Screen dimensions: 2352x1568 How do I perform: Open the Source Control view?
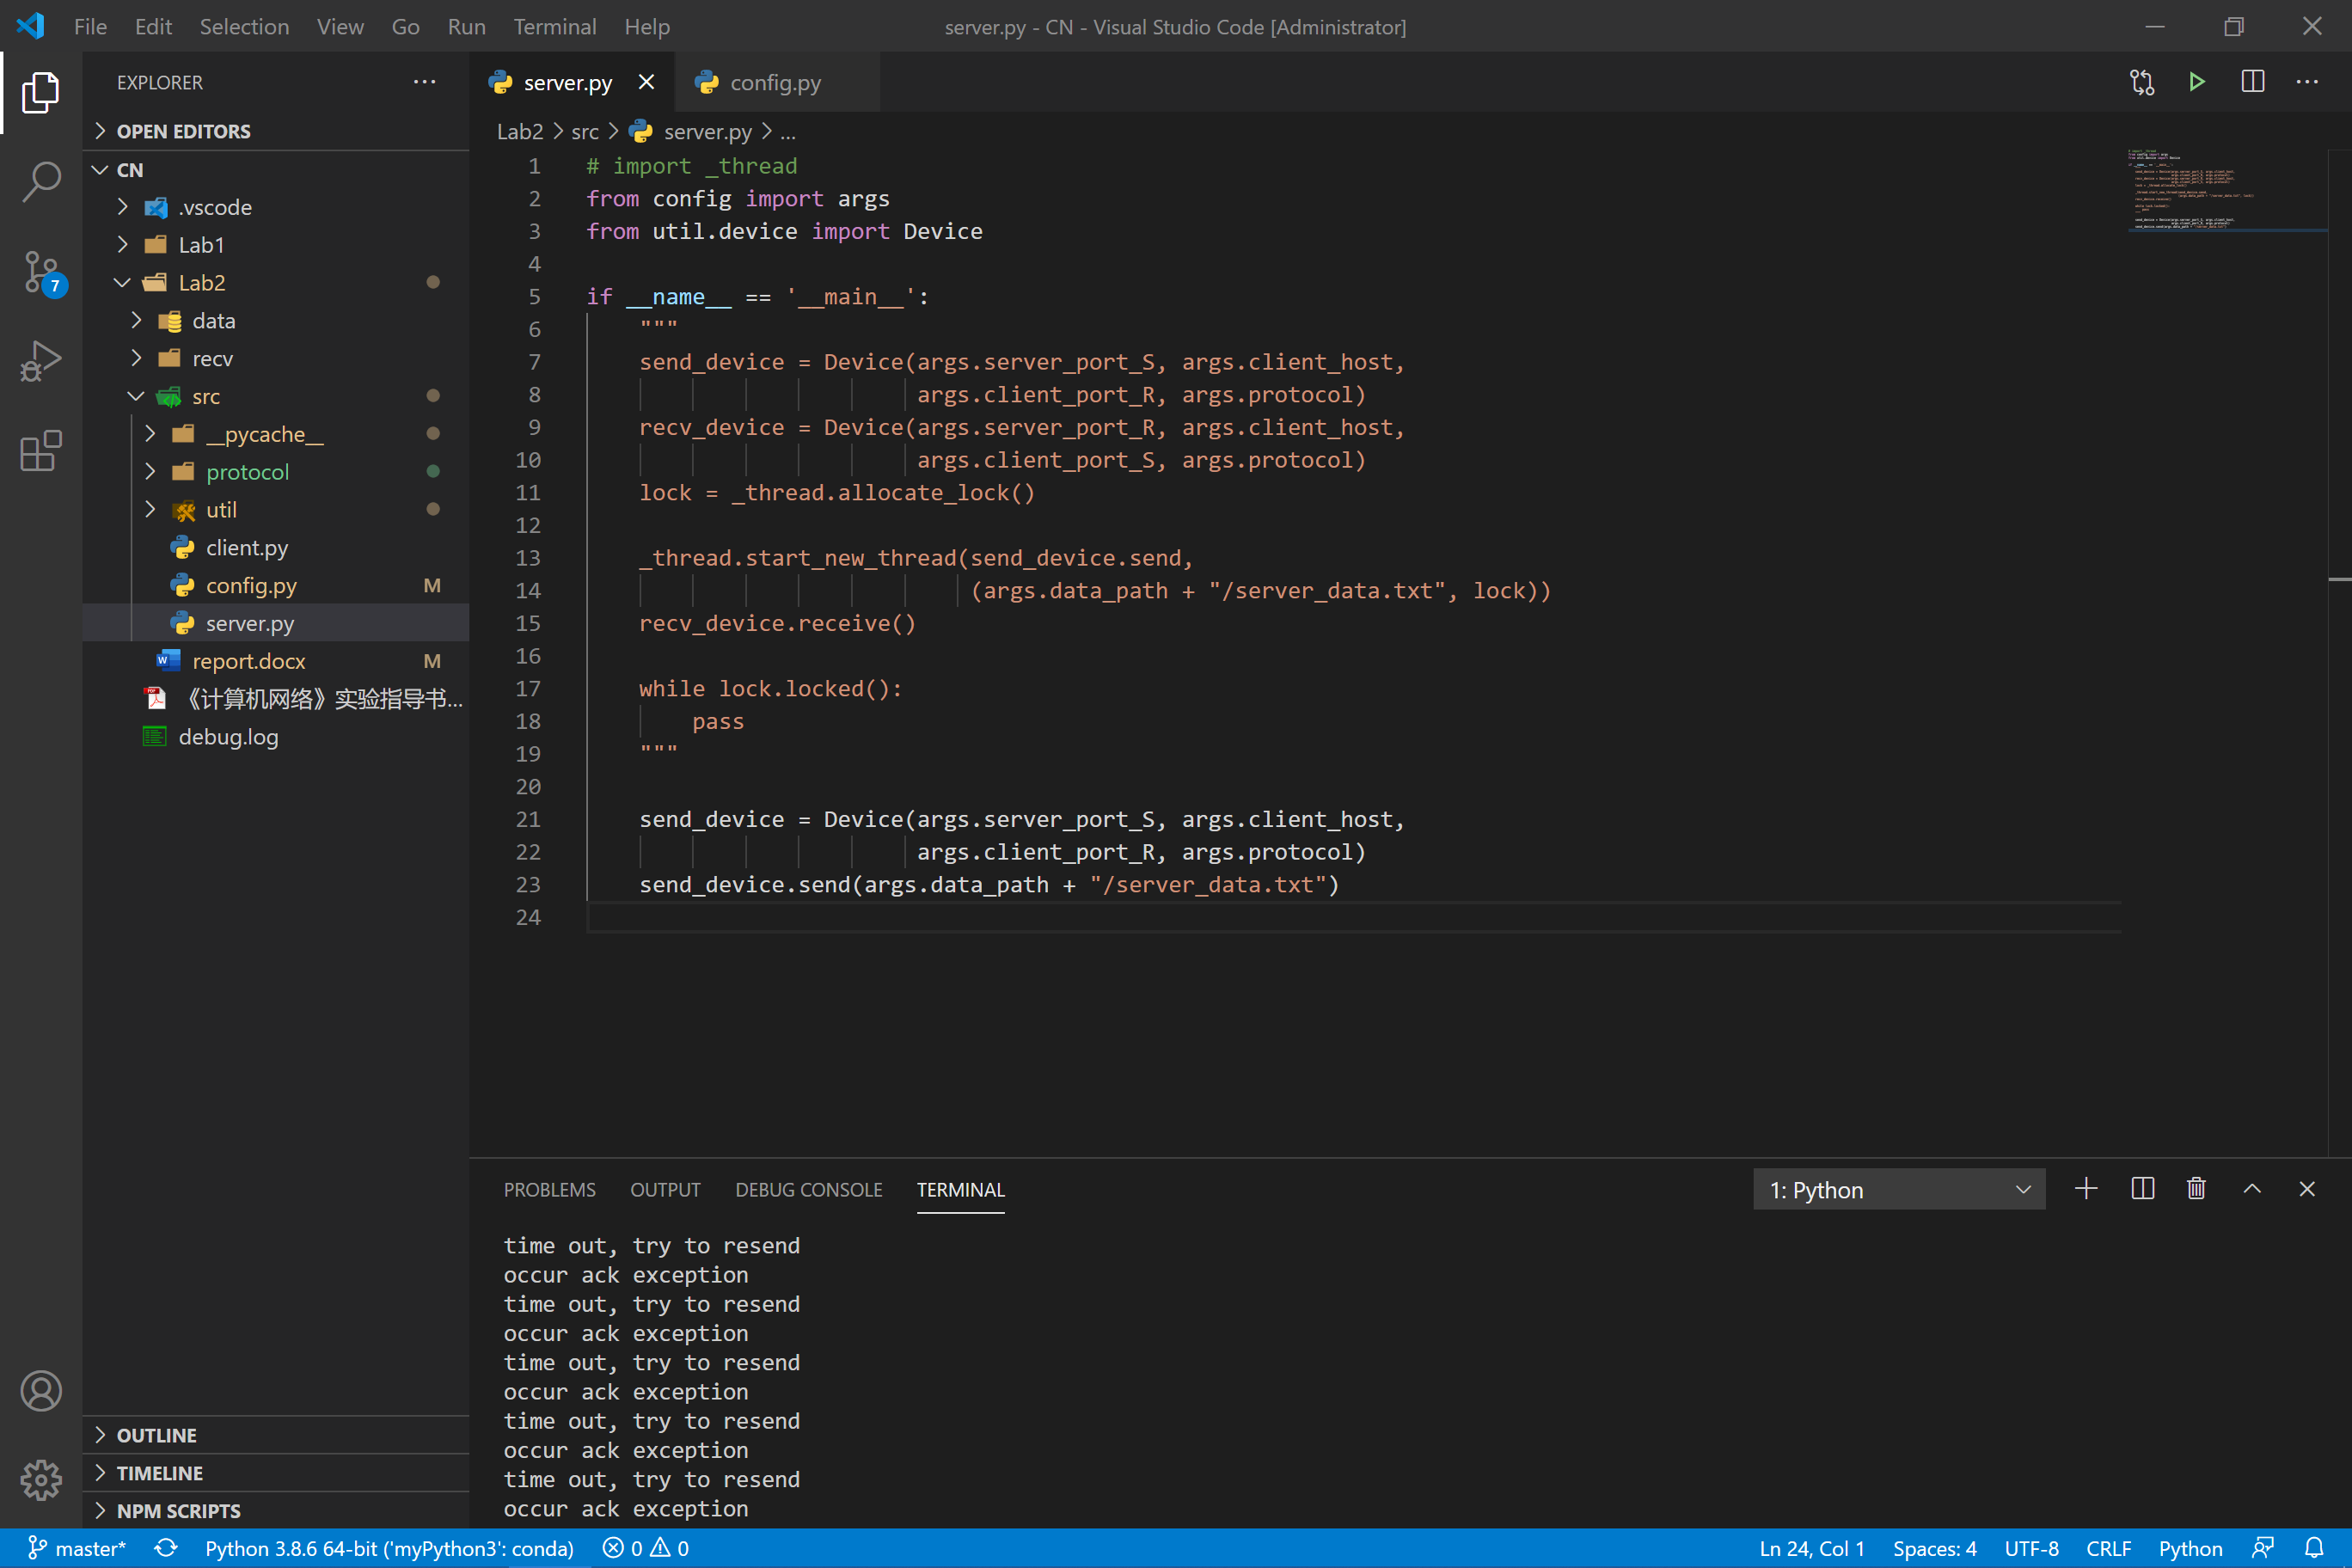coord(41,272)
